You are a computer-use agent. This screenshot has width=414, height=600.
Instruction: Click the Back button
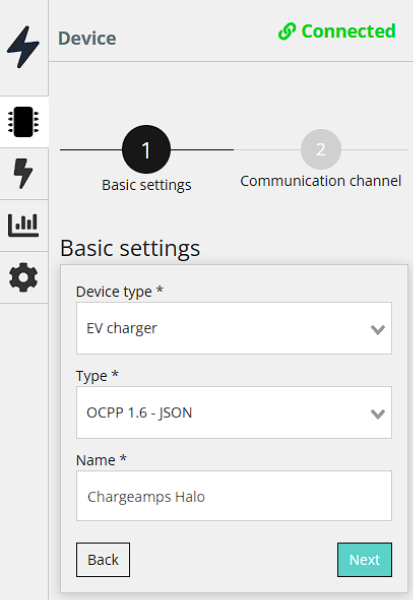coord(103,559)
